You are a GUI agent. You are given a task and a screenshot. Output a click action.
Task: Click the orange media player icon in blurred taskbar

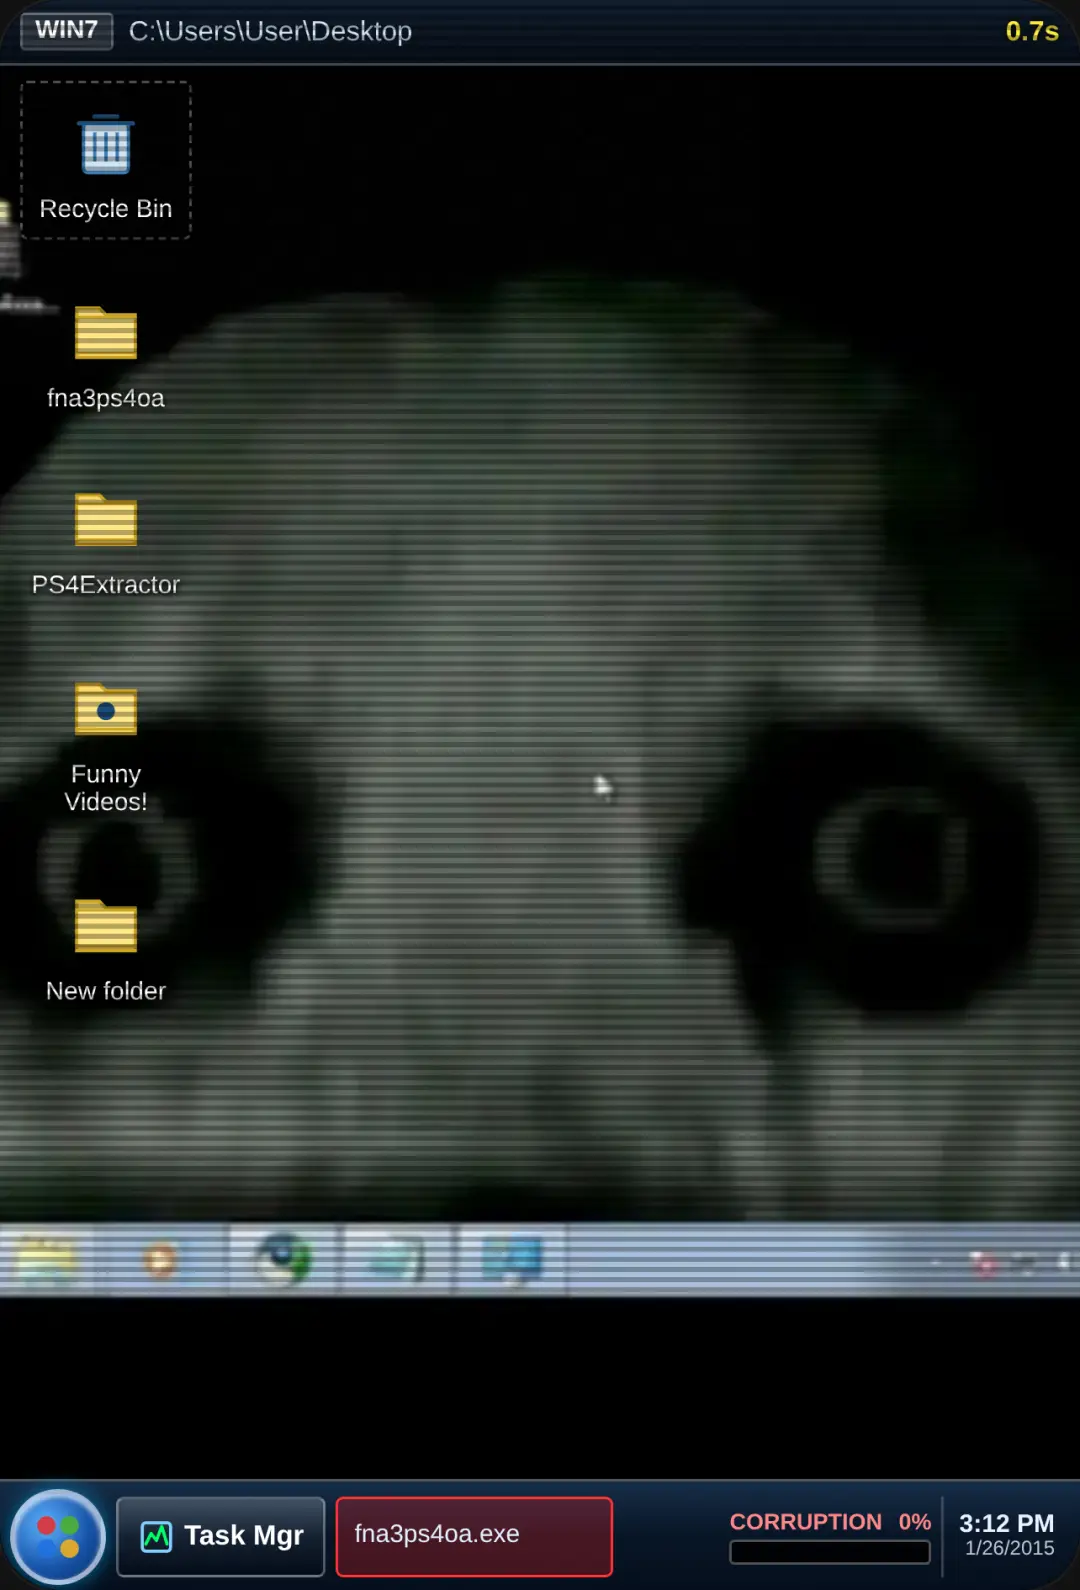[160, 1259]
